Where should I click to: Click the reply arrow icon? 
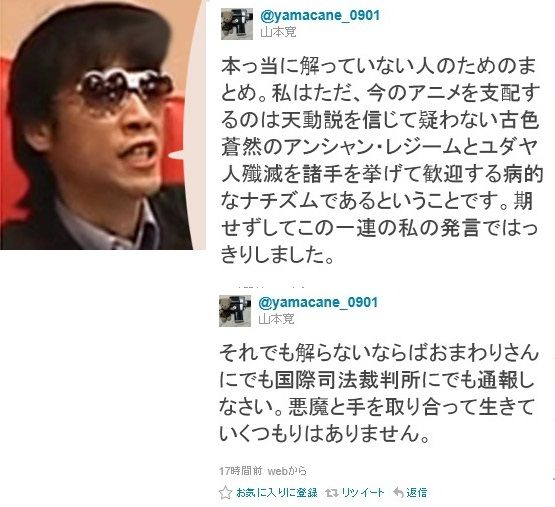click(398, 492)
